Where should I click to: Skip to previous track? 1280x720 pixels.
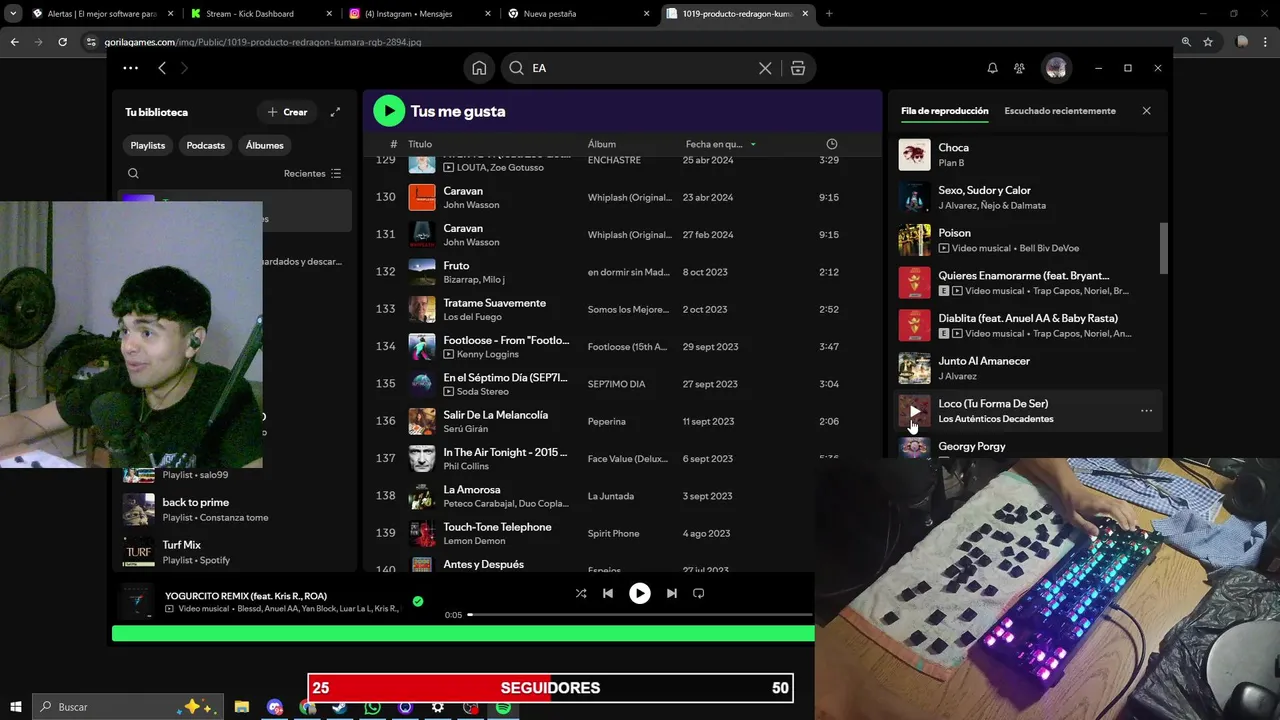[608, 593]
